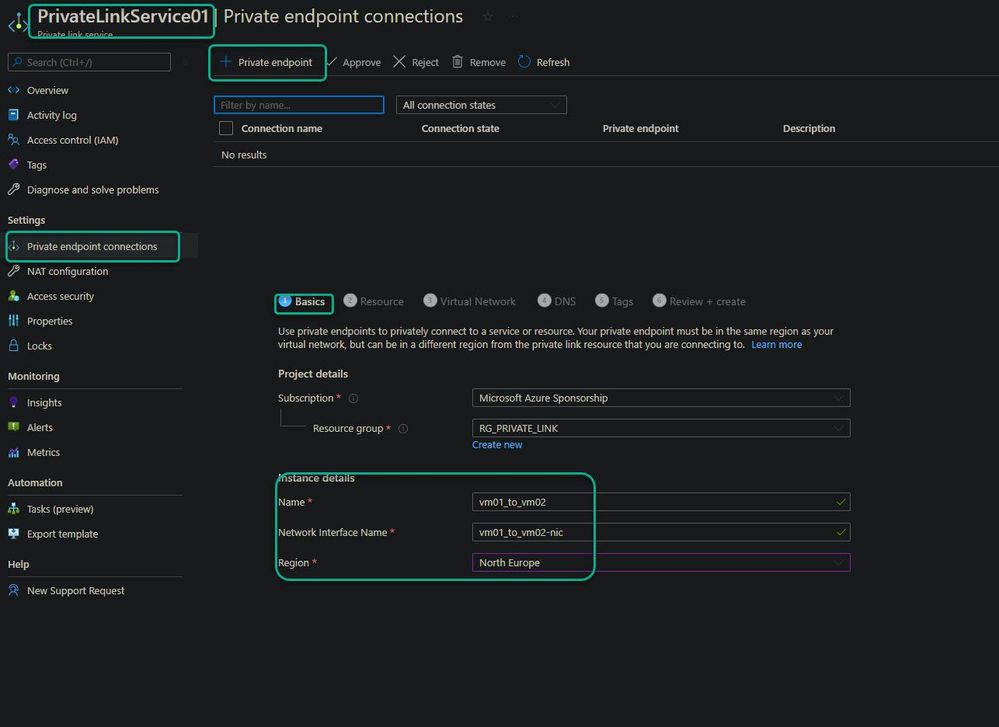Expand the Resource group dropdown
Image resolution: width=999 pixels, height=727 pixels.
[661, 428]
